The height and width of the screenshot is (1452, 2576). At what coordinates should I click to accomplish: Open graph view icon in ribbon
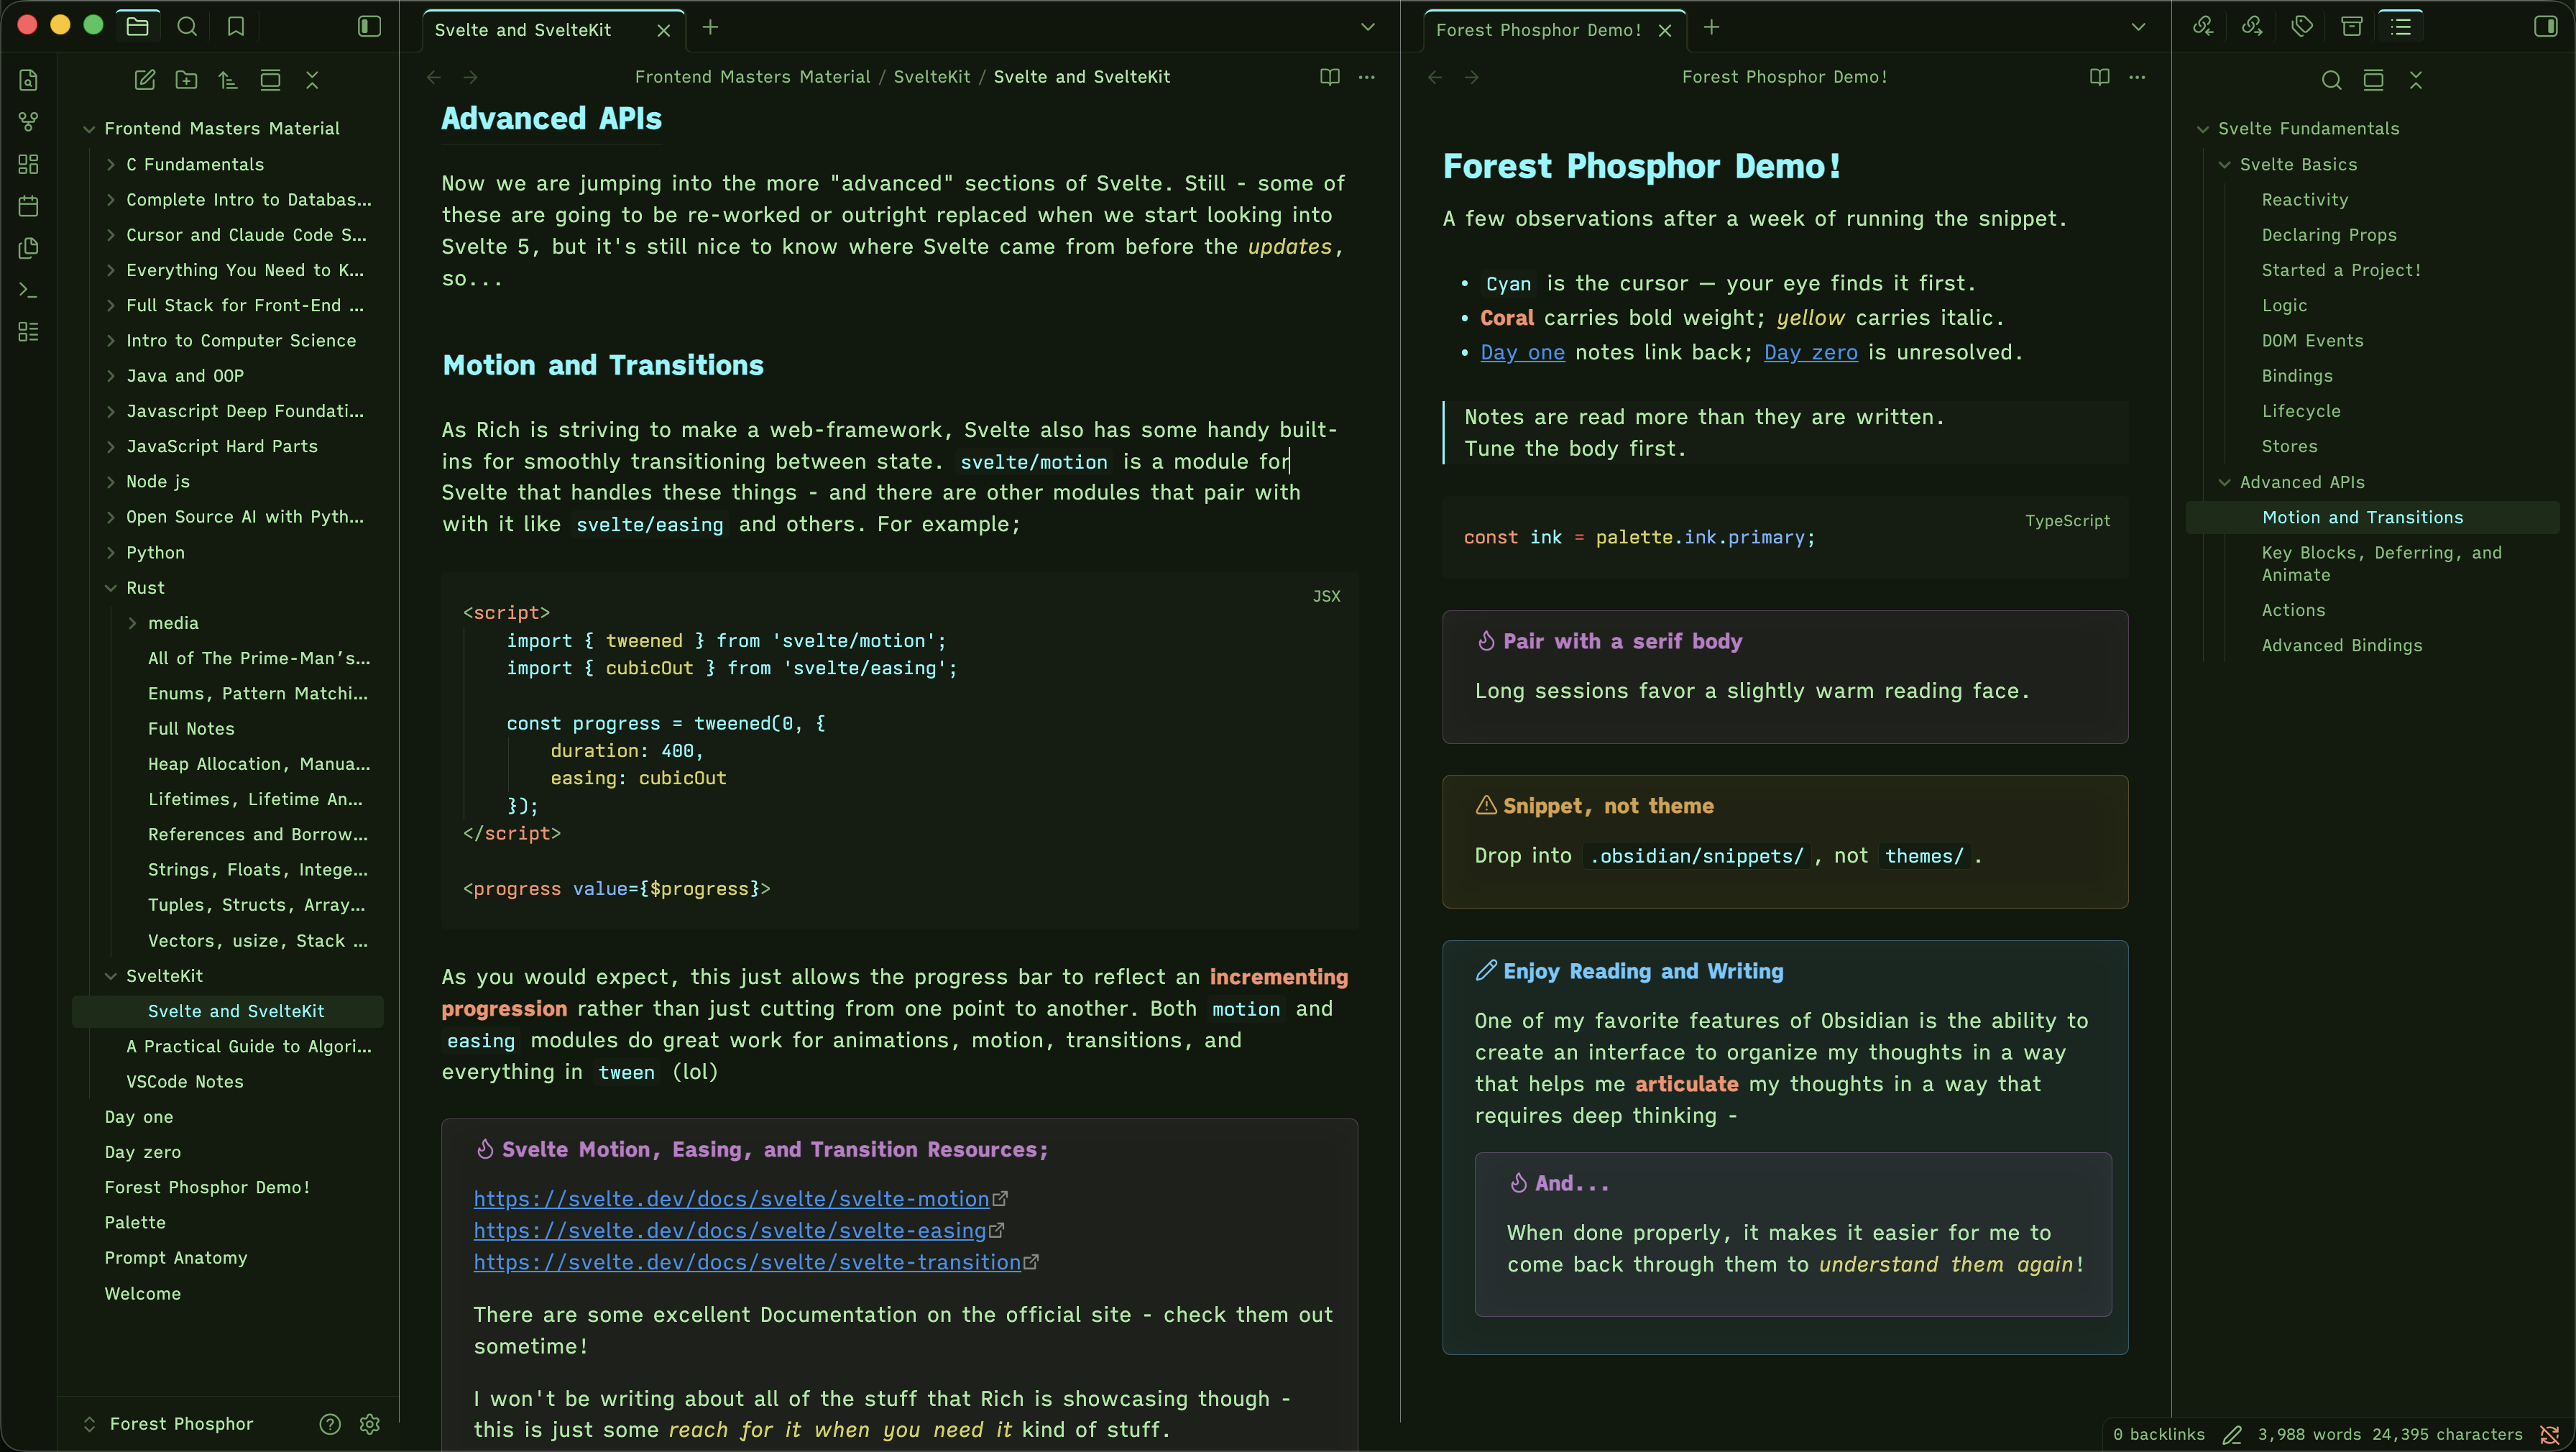coord(29,122)
